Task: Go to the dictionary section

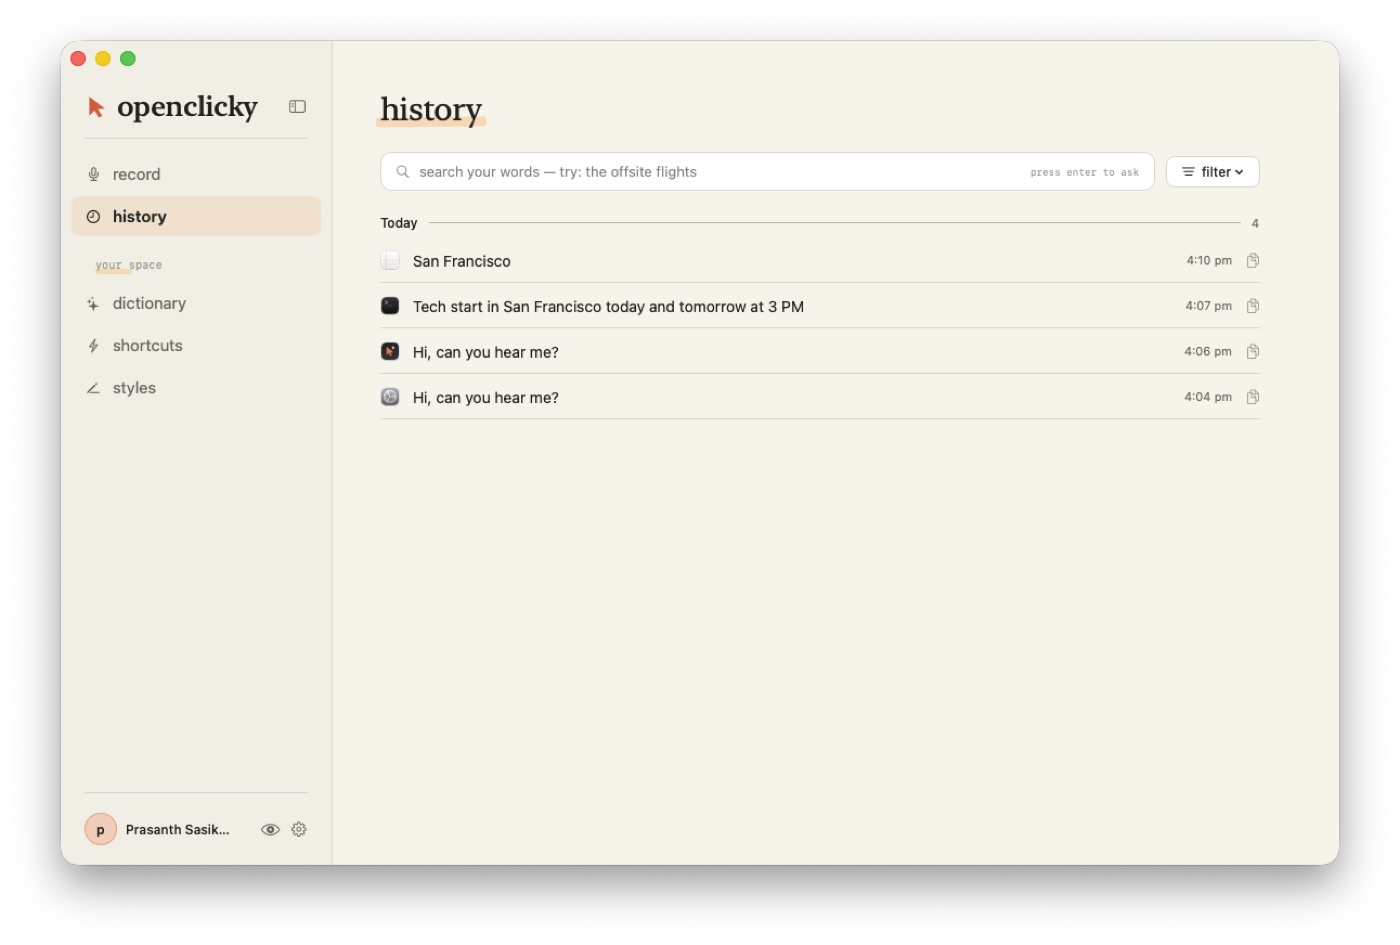Action: tap(196, 304)
